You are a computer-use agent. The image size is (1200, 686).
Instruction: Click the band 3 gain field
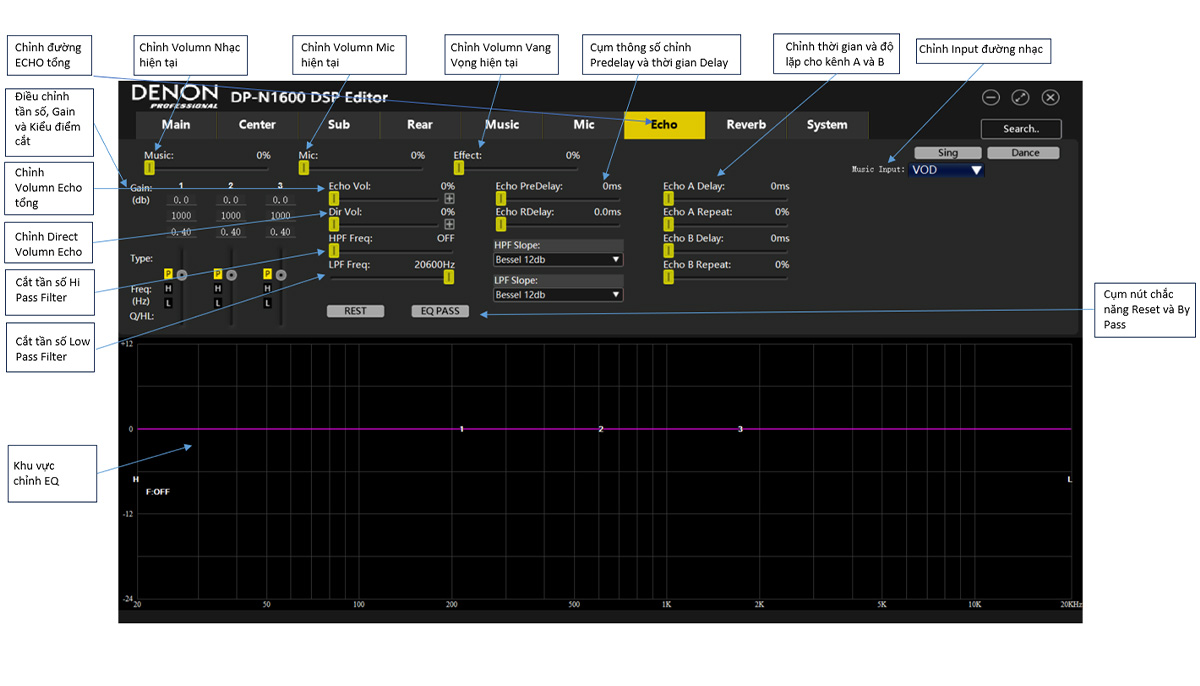pyautogui.click(x=281, y=200)
